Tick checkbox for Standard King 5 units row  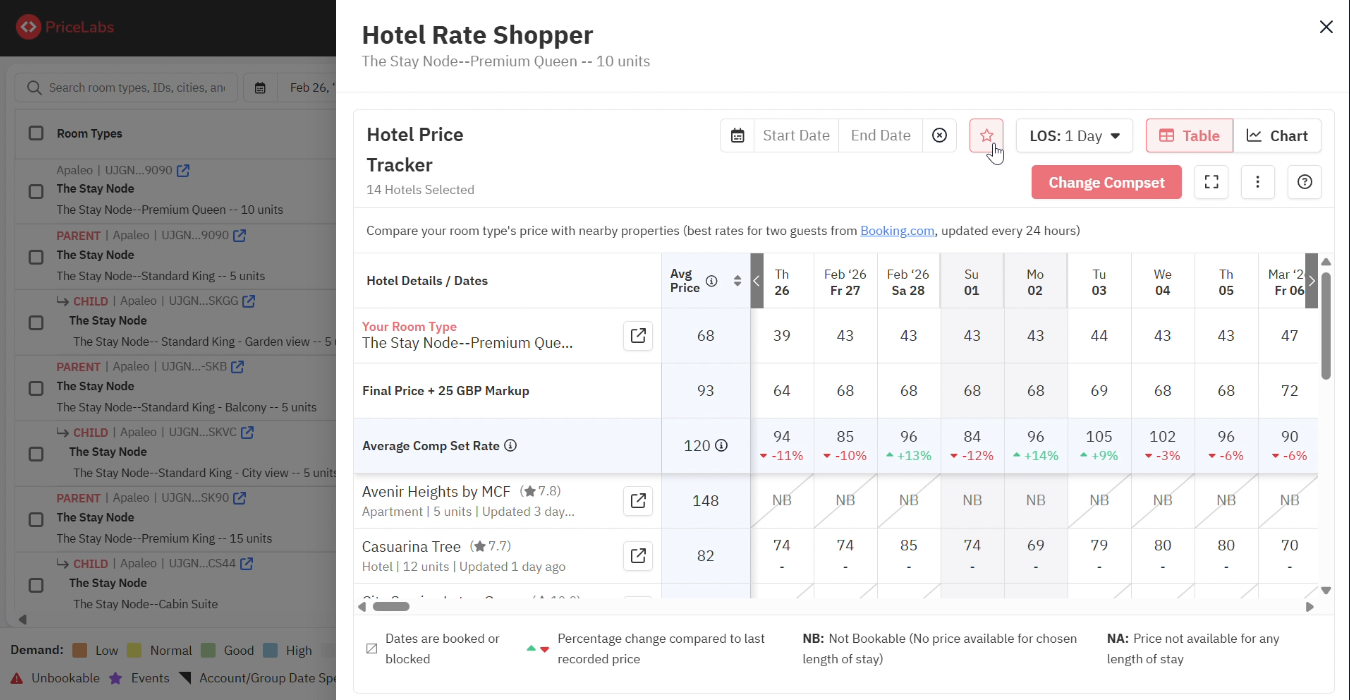click(x=36, y=257)
